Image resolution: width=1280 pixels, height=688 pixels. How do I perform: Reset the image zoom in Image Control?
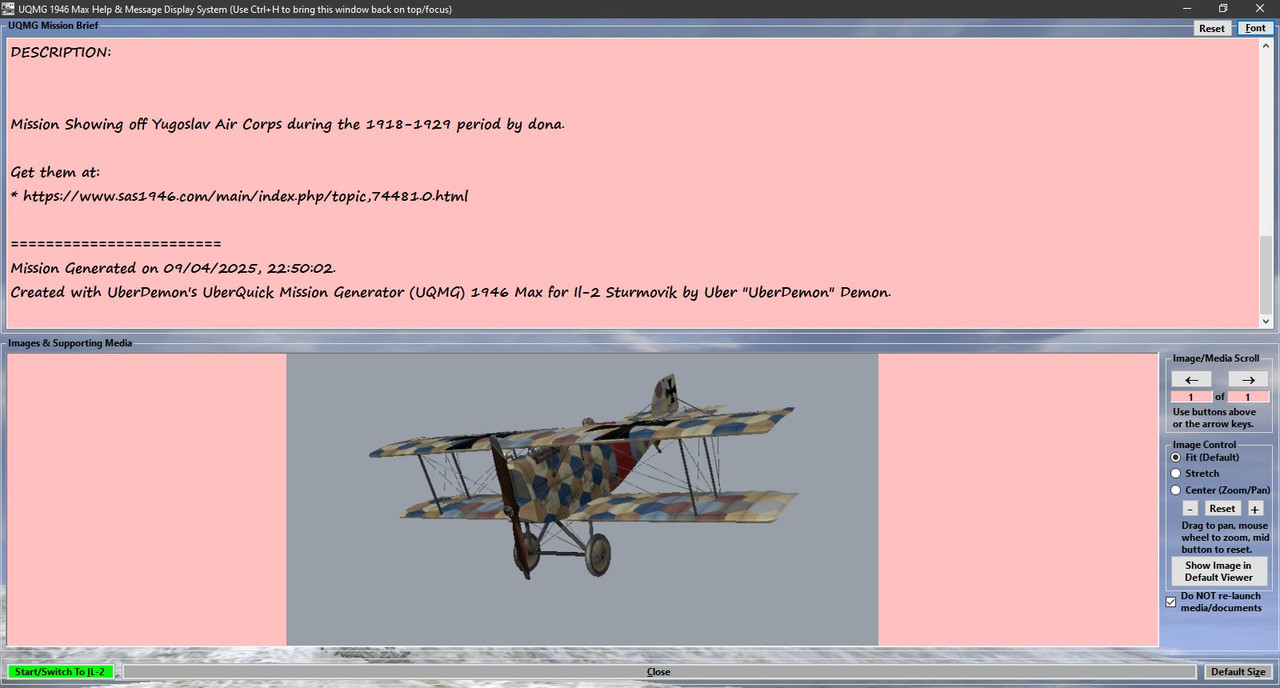[1222, 509]
